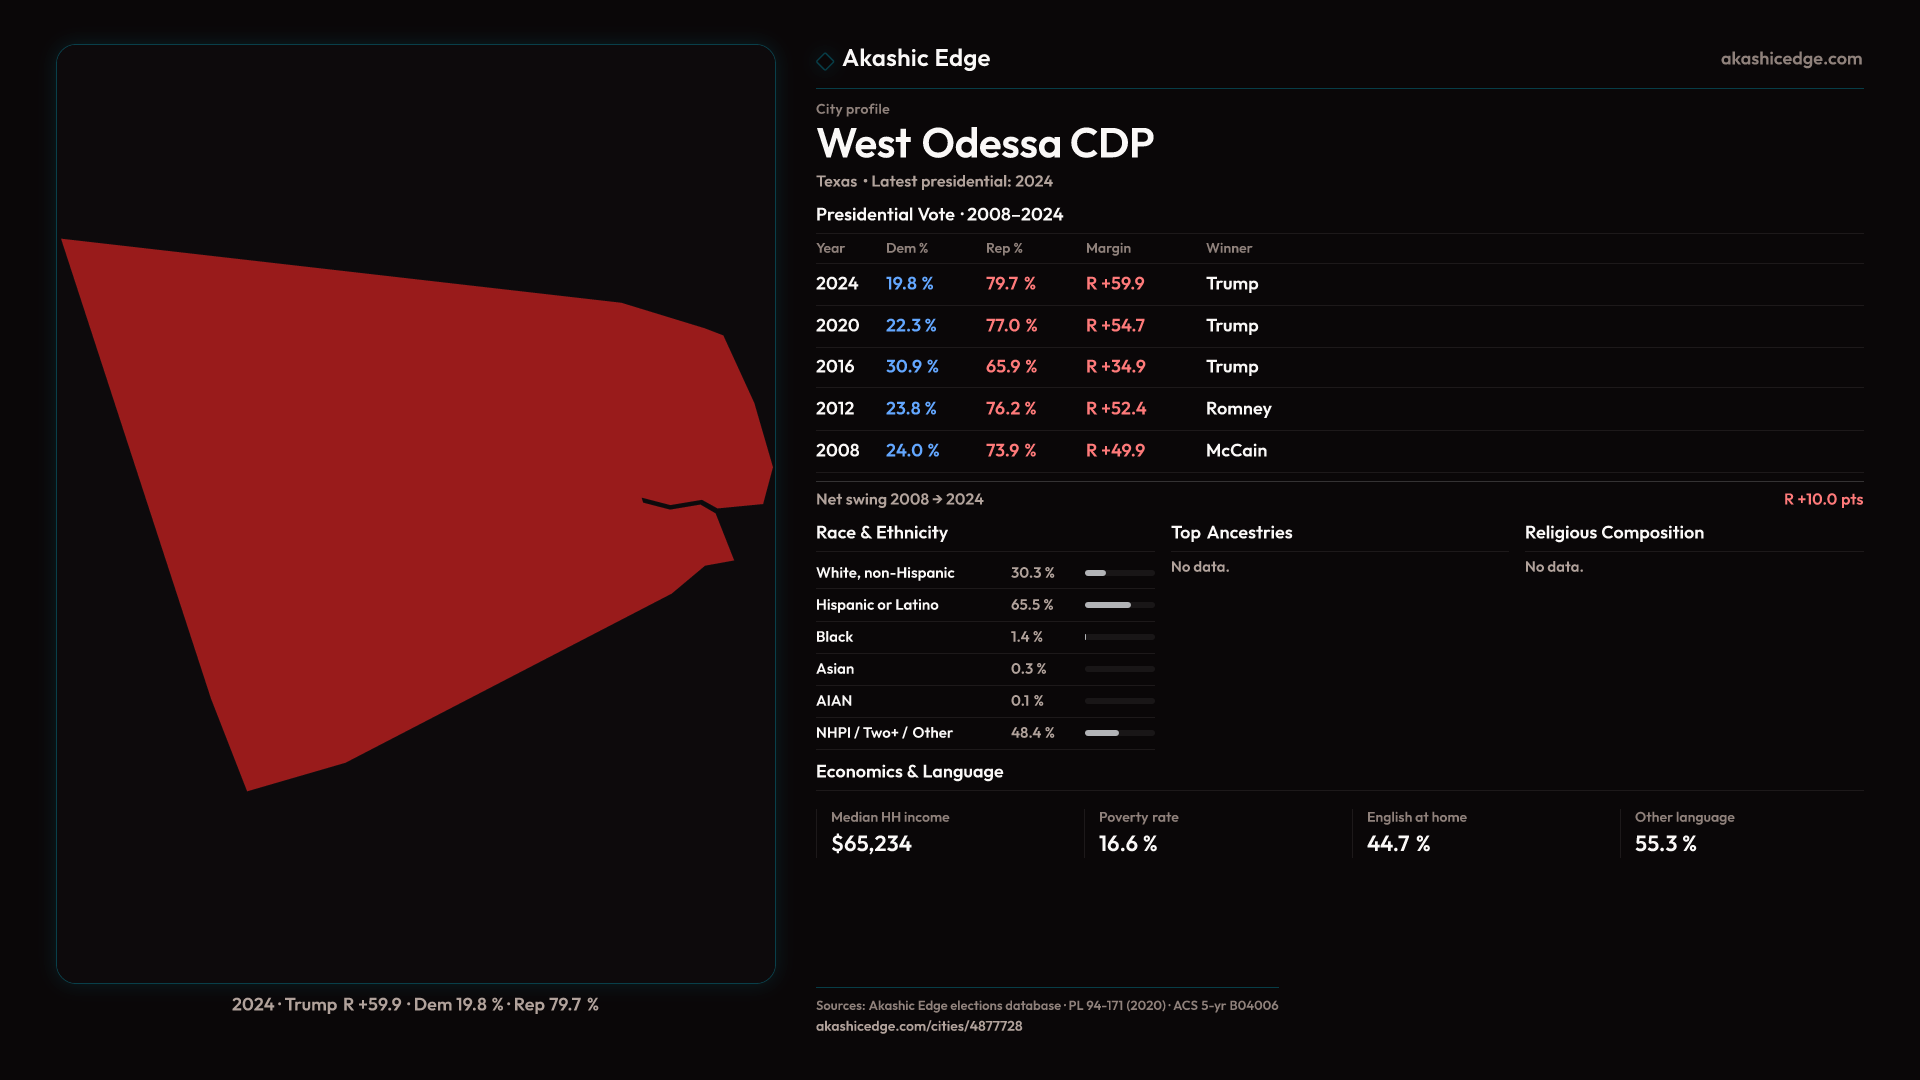
Task: Open the akashicedge.com link in the header
Action: (x=1790, y=59)
